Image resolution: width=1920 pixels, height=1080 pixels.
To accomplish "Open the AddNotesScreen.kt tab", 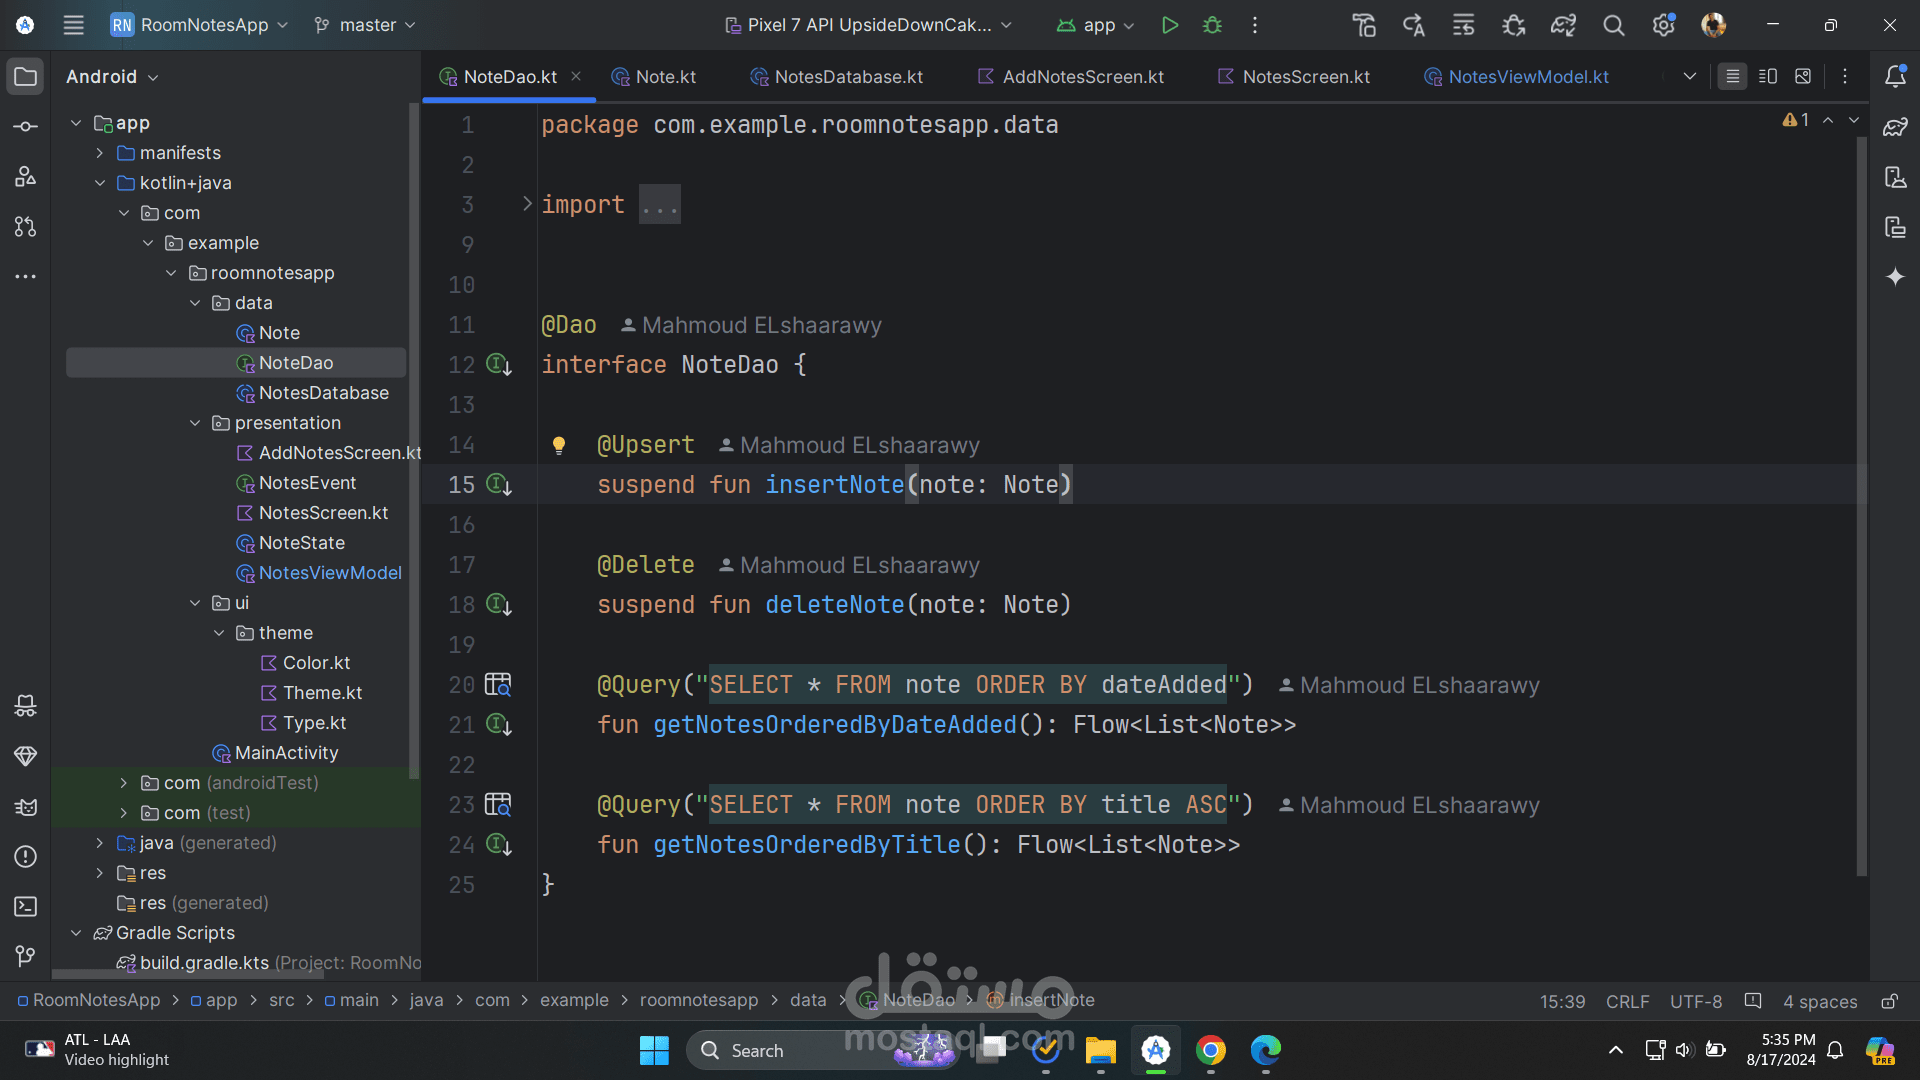I will click(x=1082, y=77).
